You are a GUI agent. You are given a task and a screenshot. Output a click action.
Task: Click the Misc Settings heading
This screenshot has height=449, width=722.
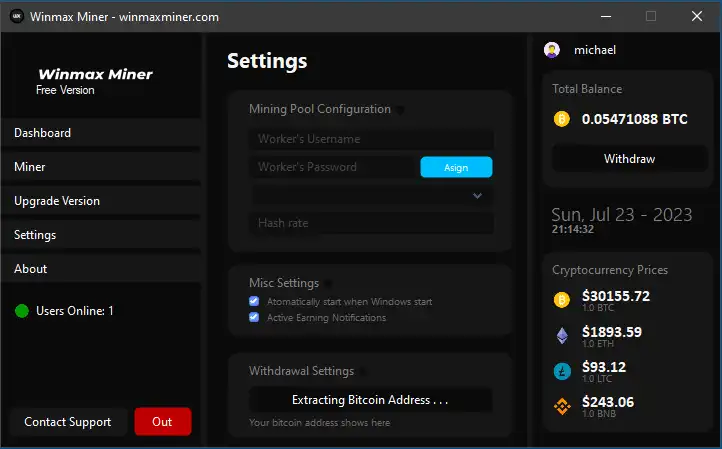point(284,283)
